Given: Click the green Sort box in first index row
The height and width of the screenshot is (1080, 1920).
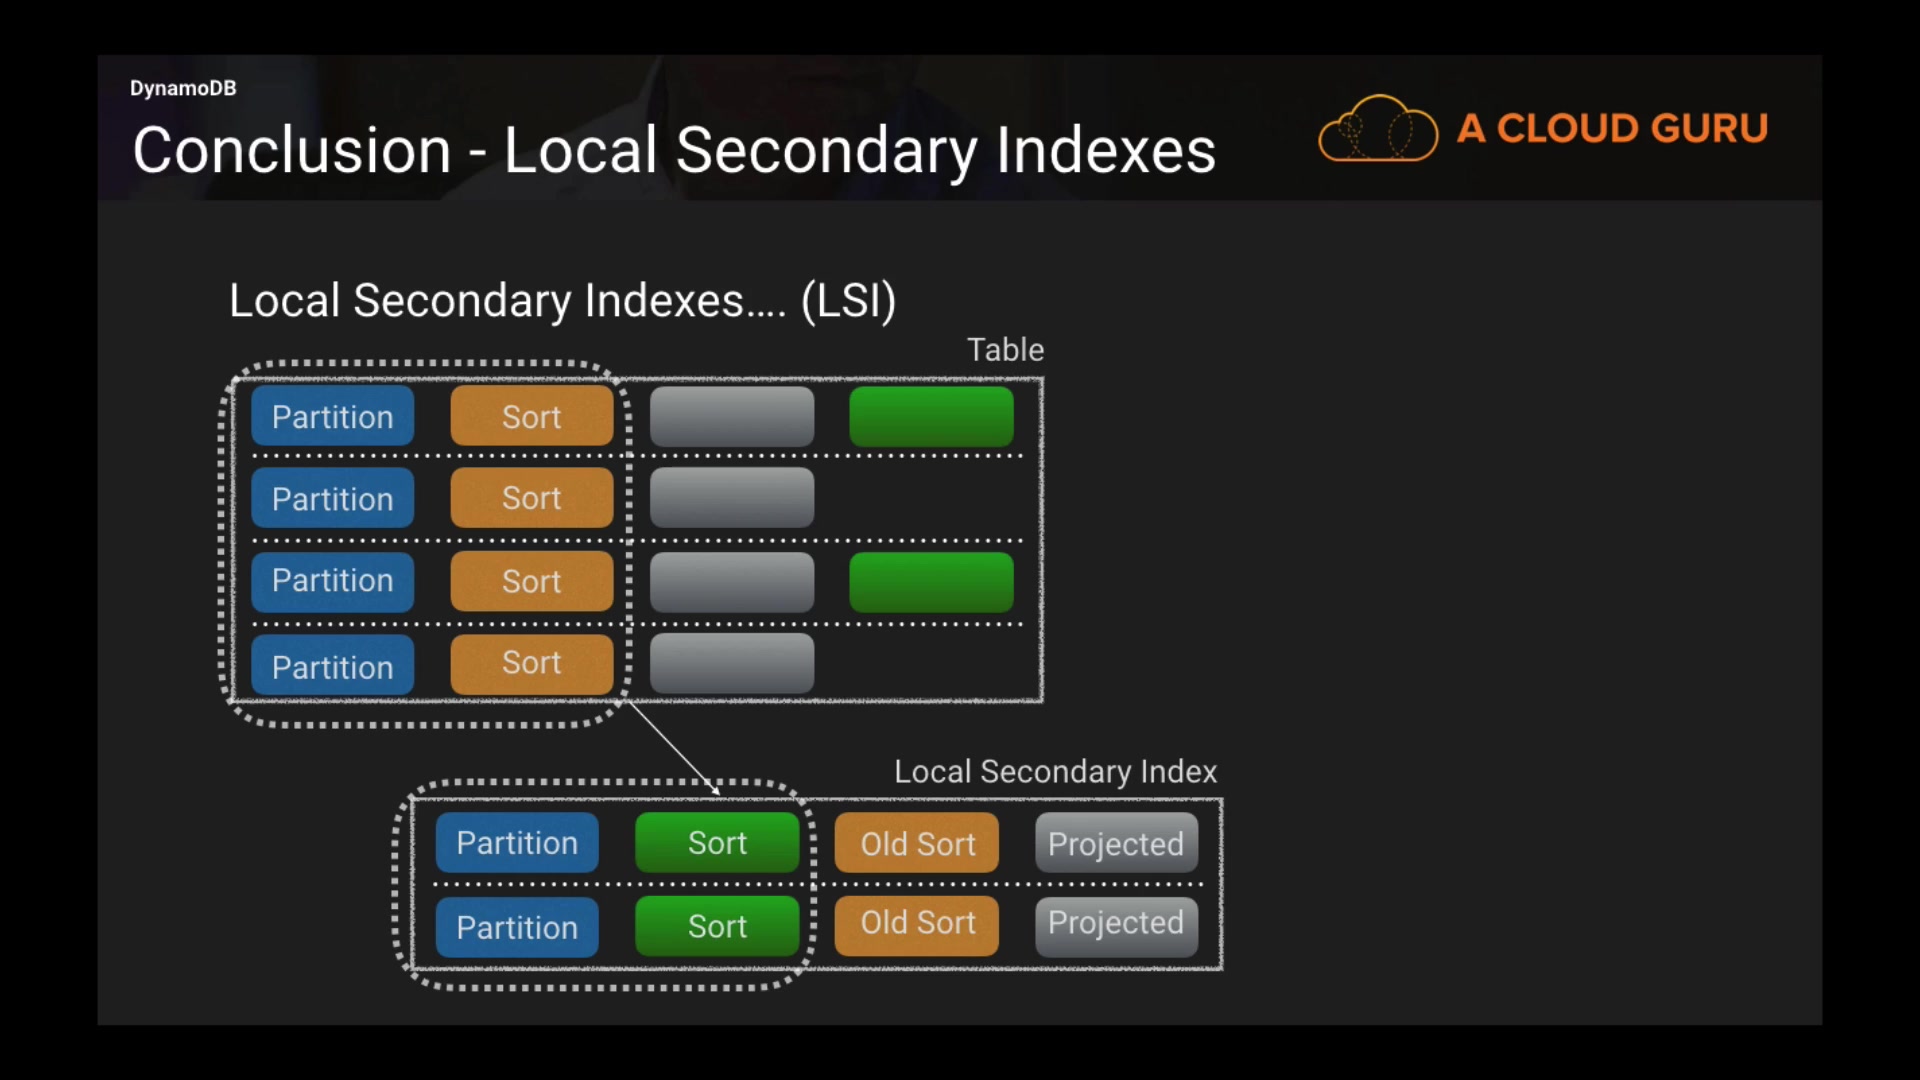Looking at the screenshot, I should pyautogui.click(x=717, y=843).
